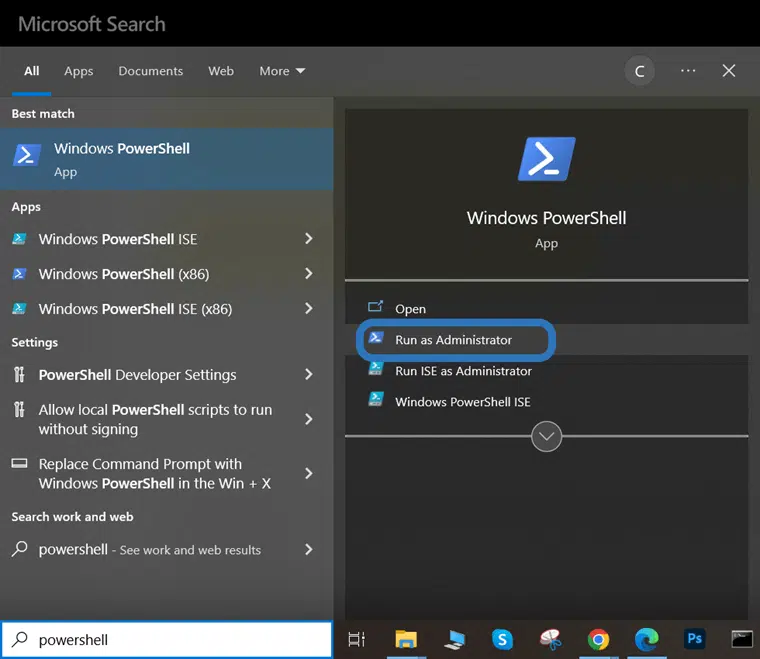Launch Skype from the taskbar
This screenshot has height=659, width=760.
502,640
